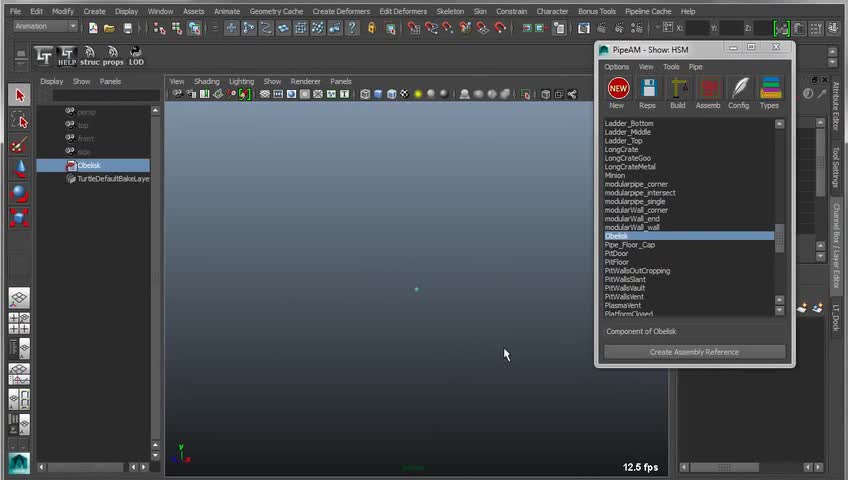Open the Attribute Editor side tab

[x=836, y=106]
